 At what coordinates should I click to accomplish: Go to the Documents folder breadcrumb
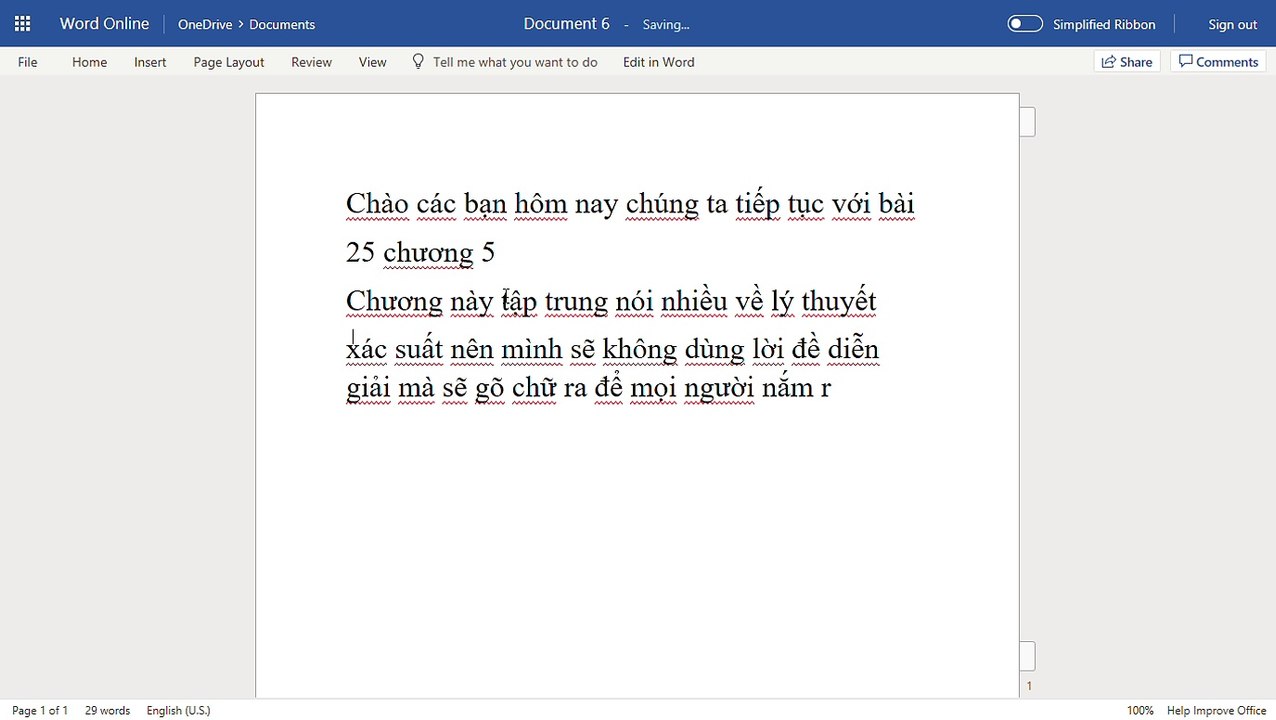[x=282, y=24]
